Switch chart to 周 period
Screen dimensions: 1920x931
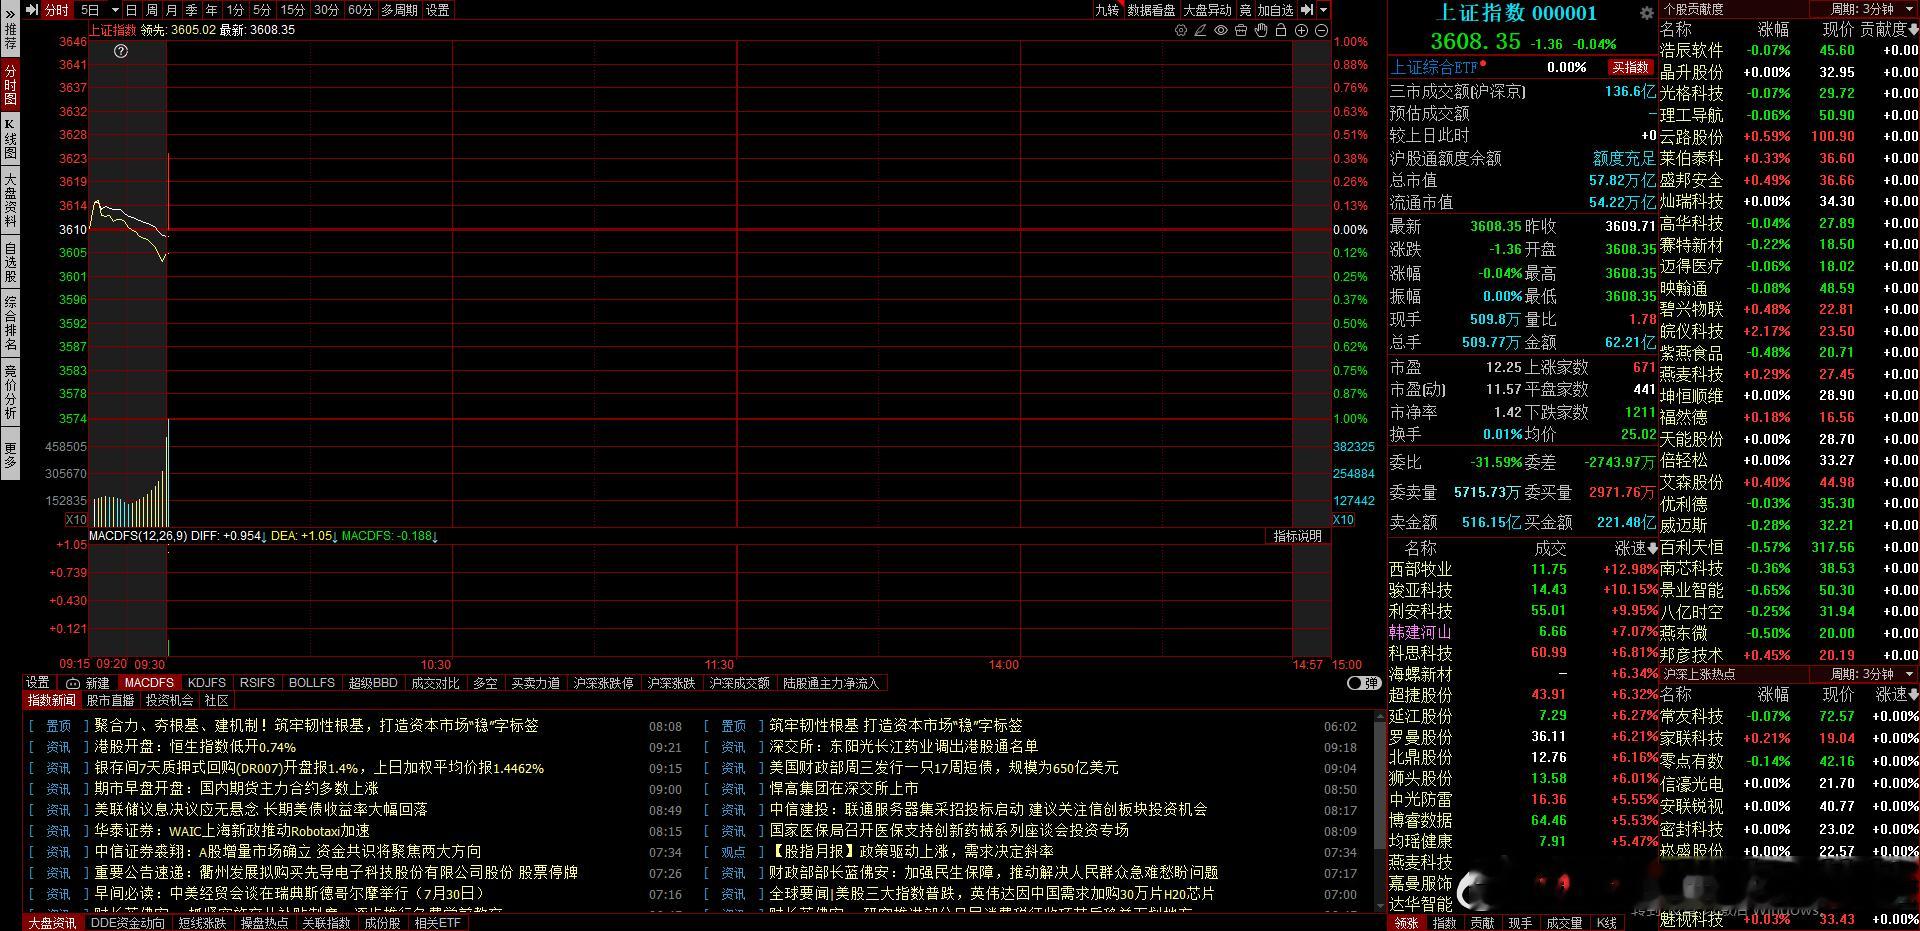click(151, 10)
